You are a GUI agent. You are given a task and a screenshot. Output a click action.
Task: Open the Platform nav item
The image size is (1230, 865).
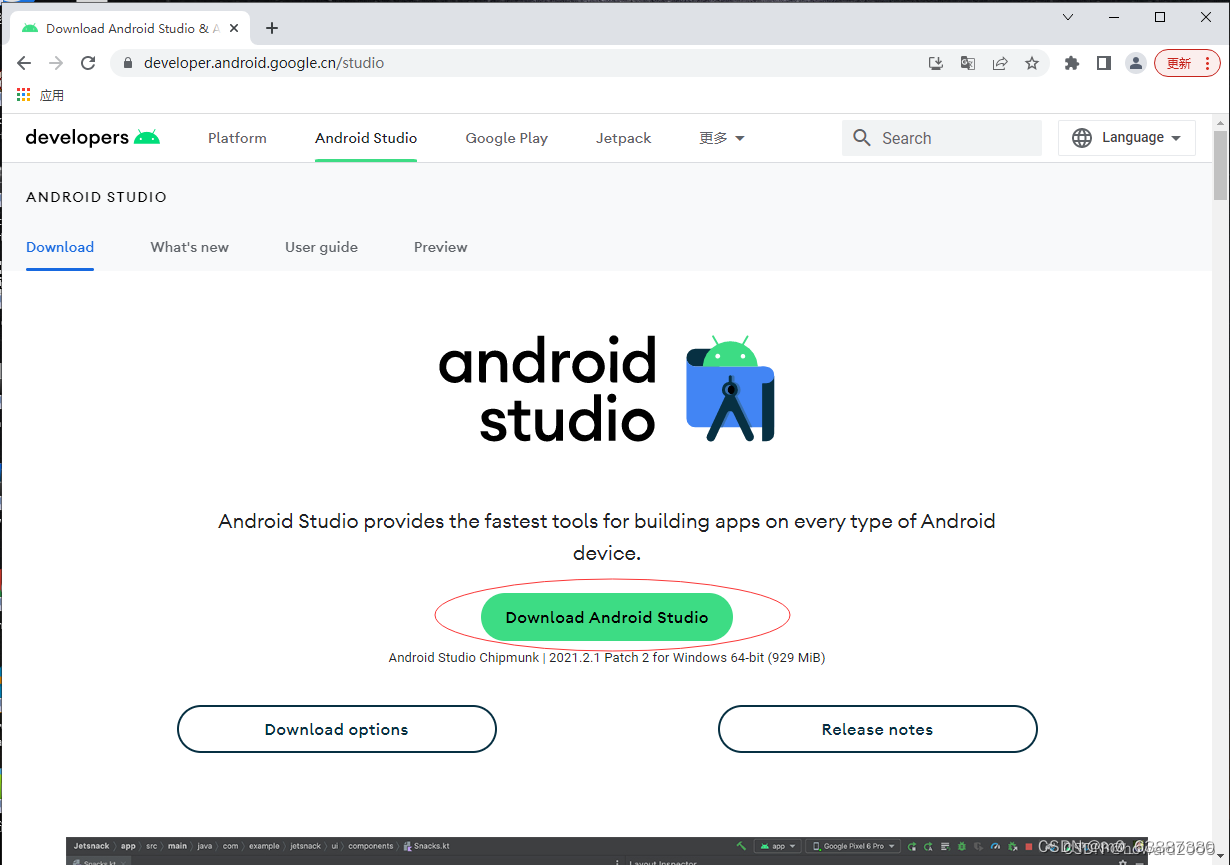point(237,138)
